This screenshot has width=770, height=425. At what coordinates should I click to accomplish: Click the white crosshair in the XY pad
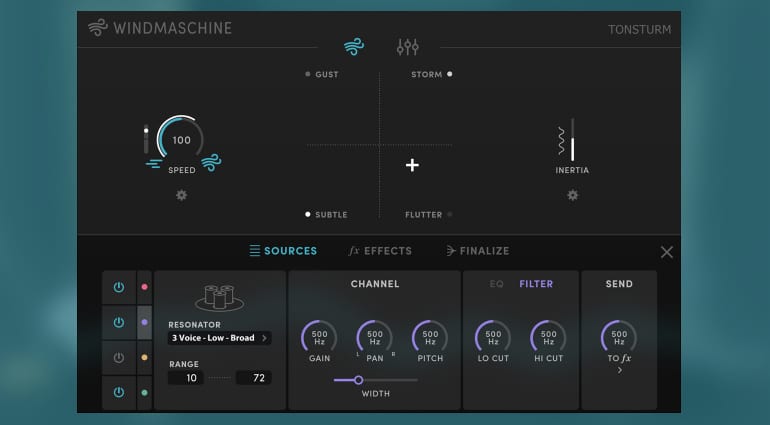click(x=412, y=165)
